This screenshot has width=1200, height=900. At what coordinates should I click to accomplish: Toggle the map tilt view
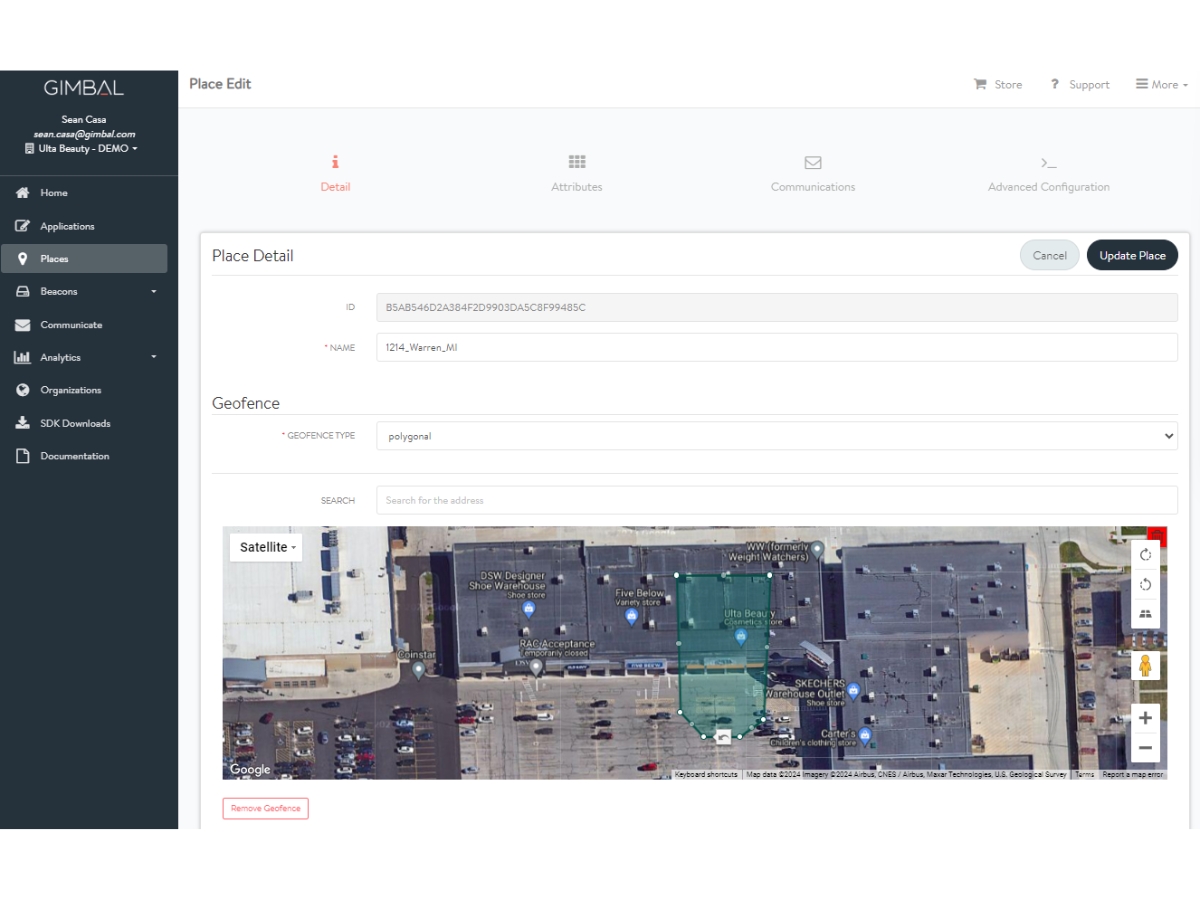point(1145,613)
